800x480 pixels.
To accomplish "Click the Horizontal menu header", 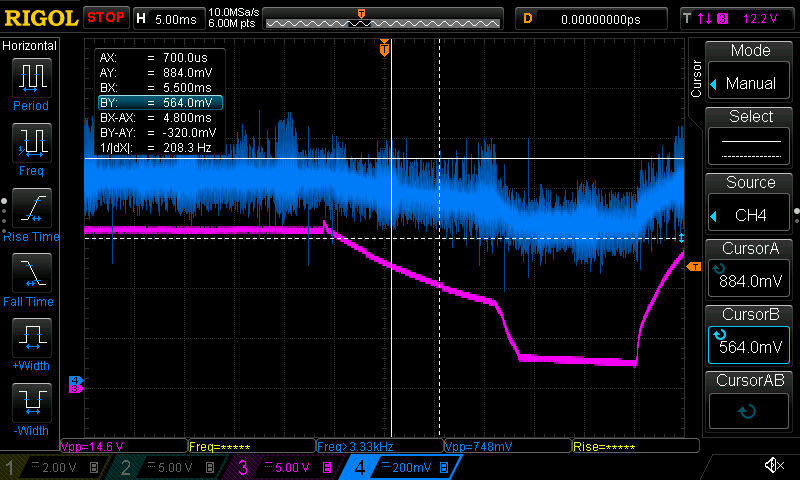I will click(30, 46).
